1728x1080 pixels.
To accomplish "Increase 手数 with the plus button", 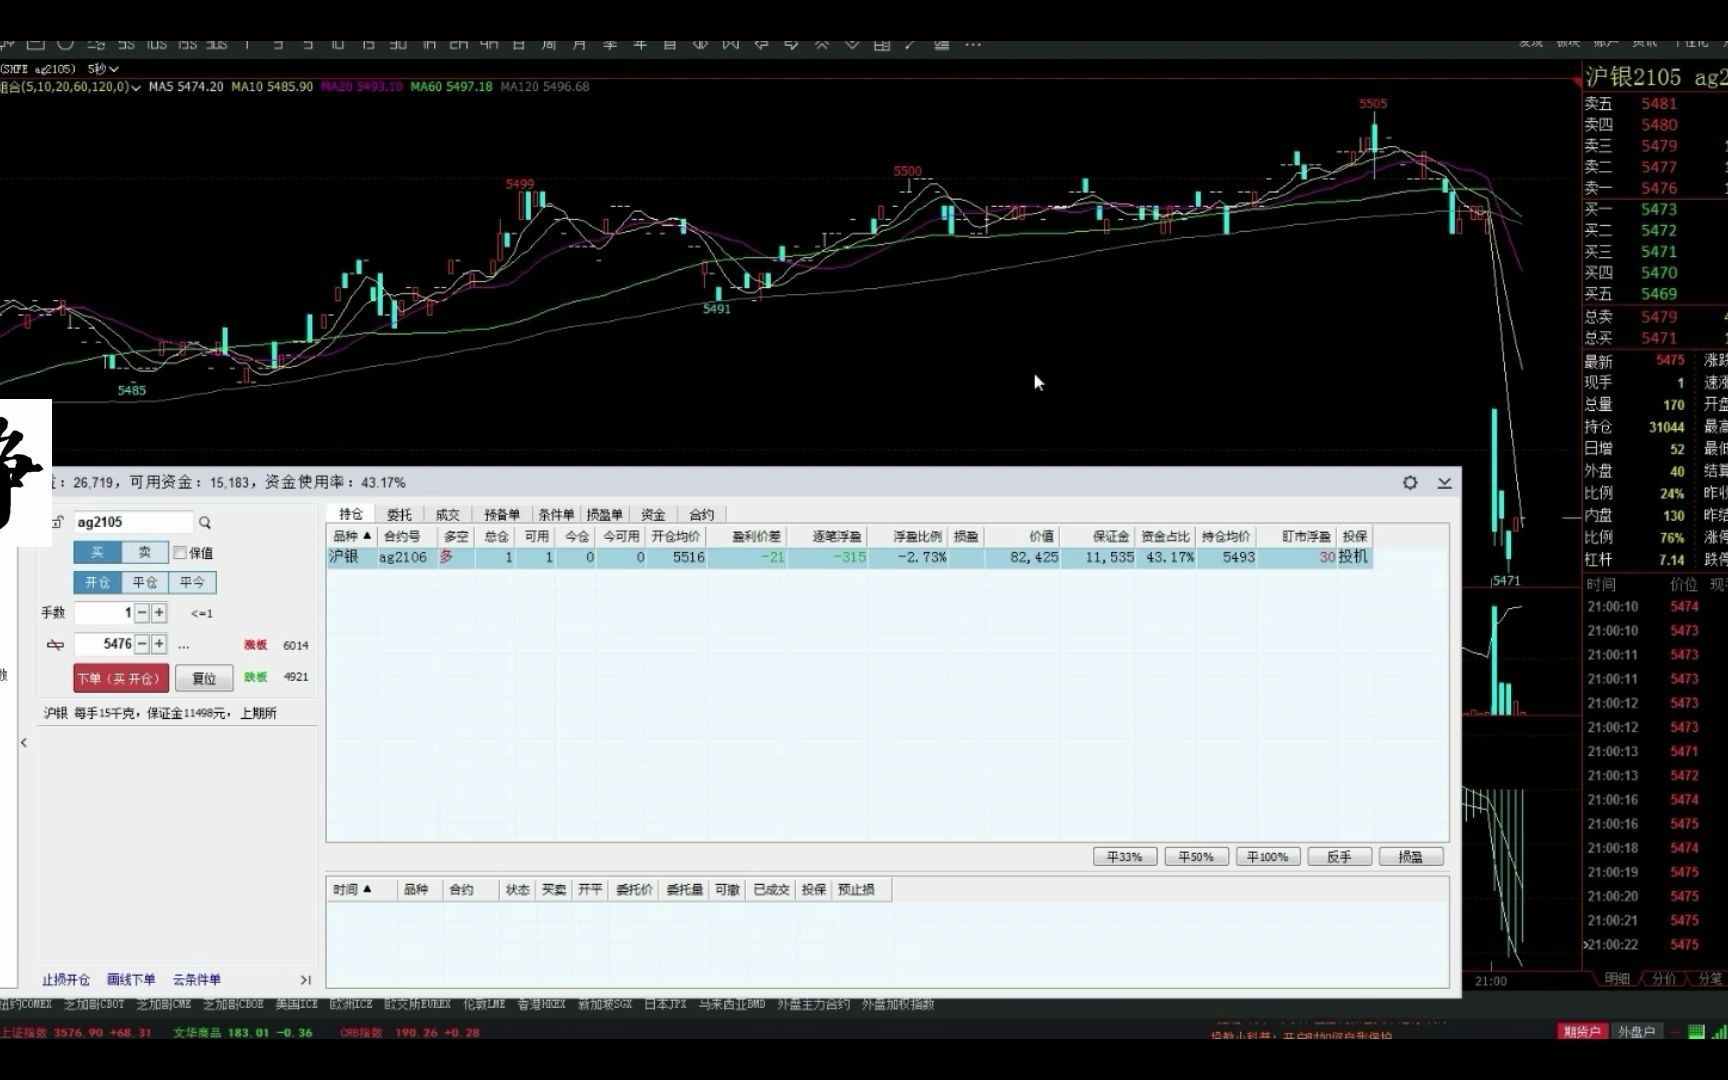I will [159, 612].
